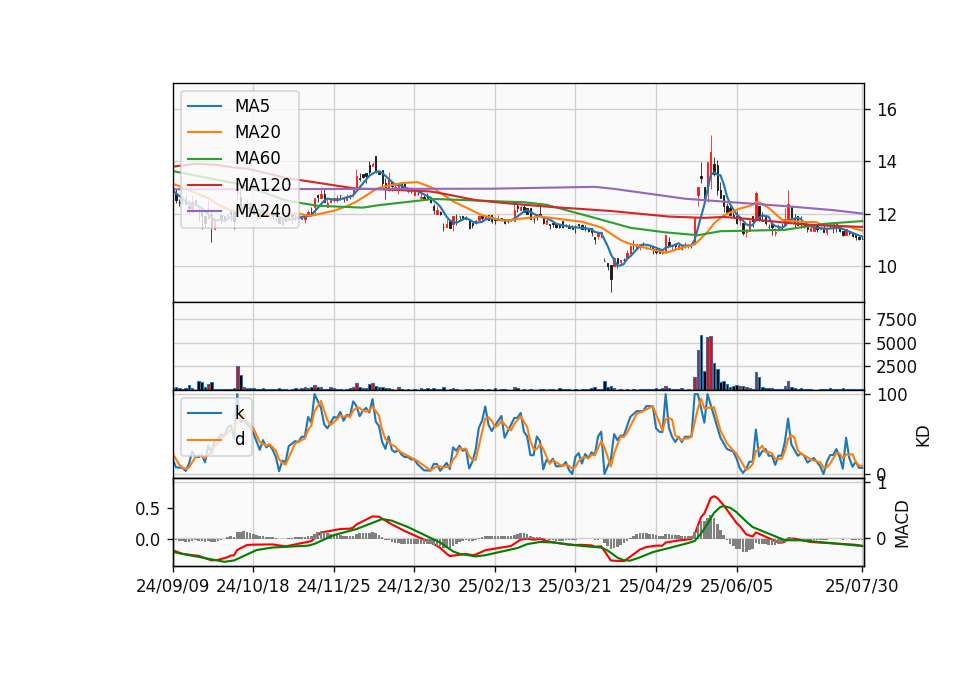Click the KD axis value 100

click(892, 395)
